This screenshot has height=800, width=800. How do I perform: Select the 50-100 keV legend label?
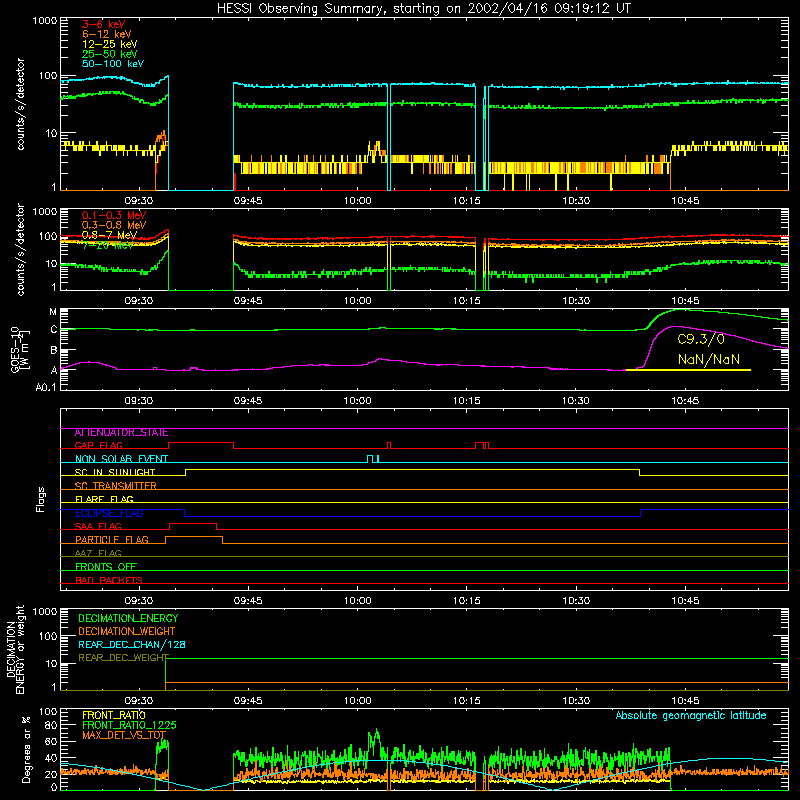[x=113, y=64]
